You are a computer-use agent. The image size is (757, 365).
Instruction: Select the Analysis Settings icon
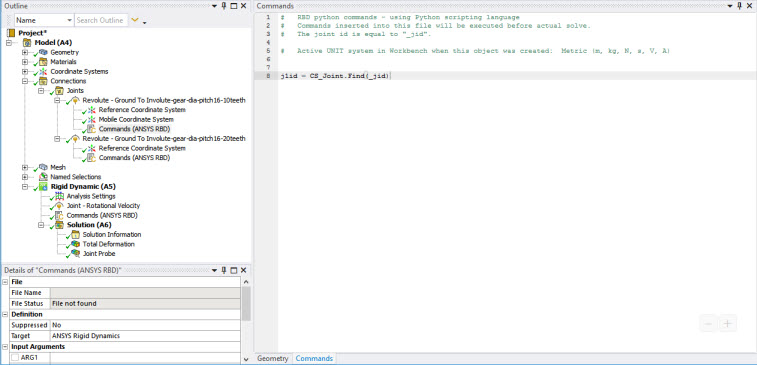coord(59,196)
